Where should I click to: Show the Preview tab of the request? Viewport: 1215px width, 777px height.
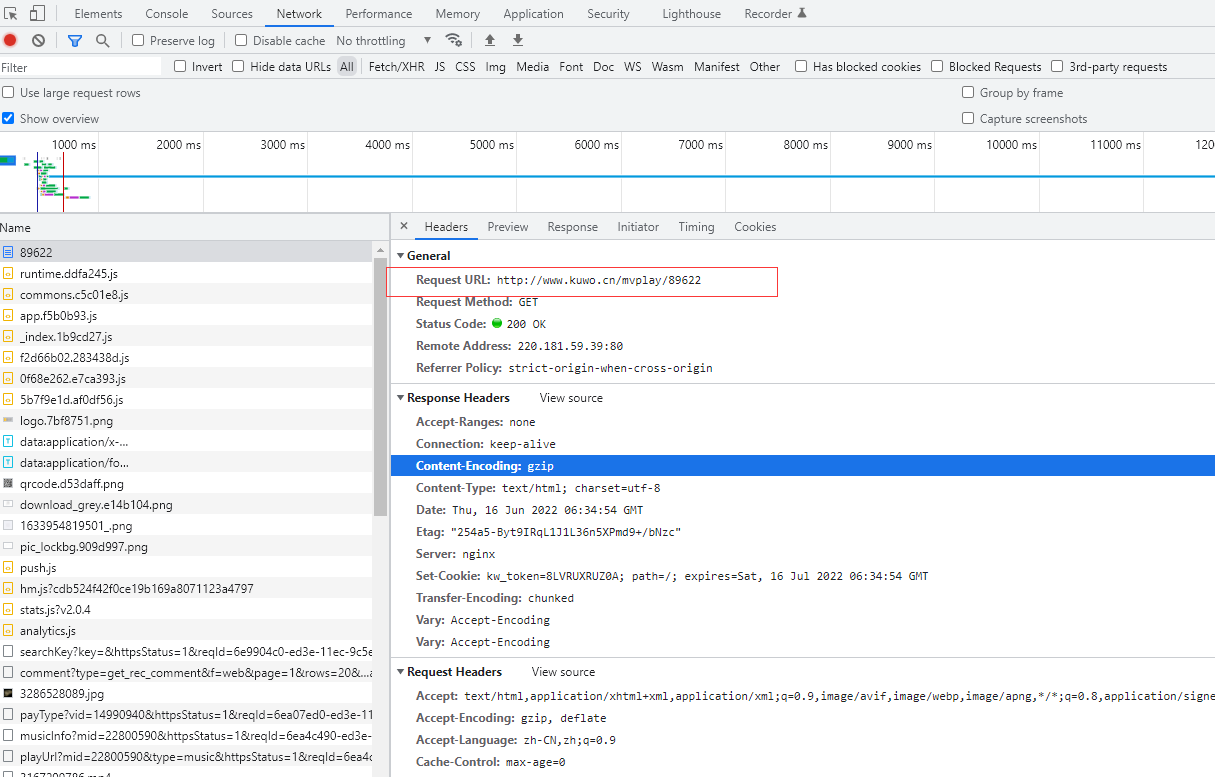(x=508, y=227)
